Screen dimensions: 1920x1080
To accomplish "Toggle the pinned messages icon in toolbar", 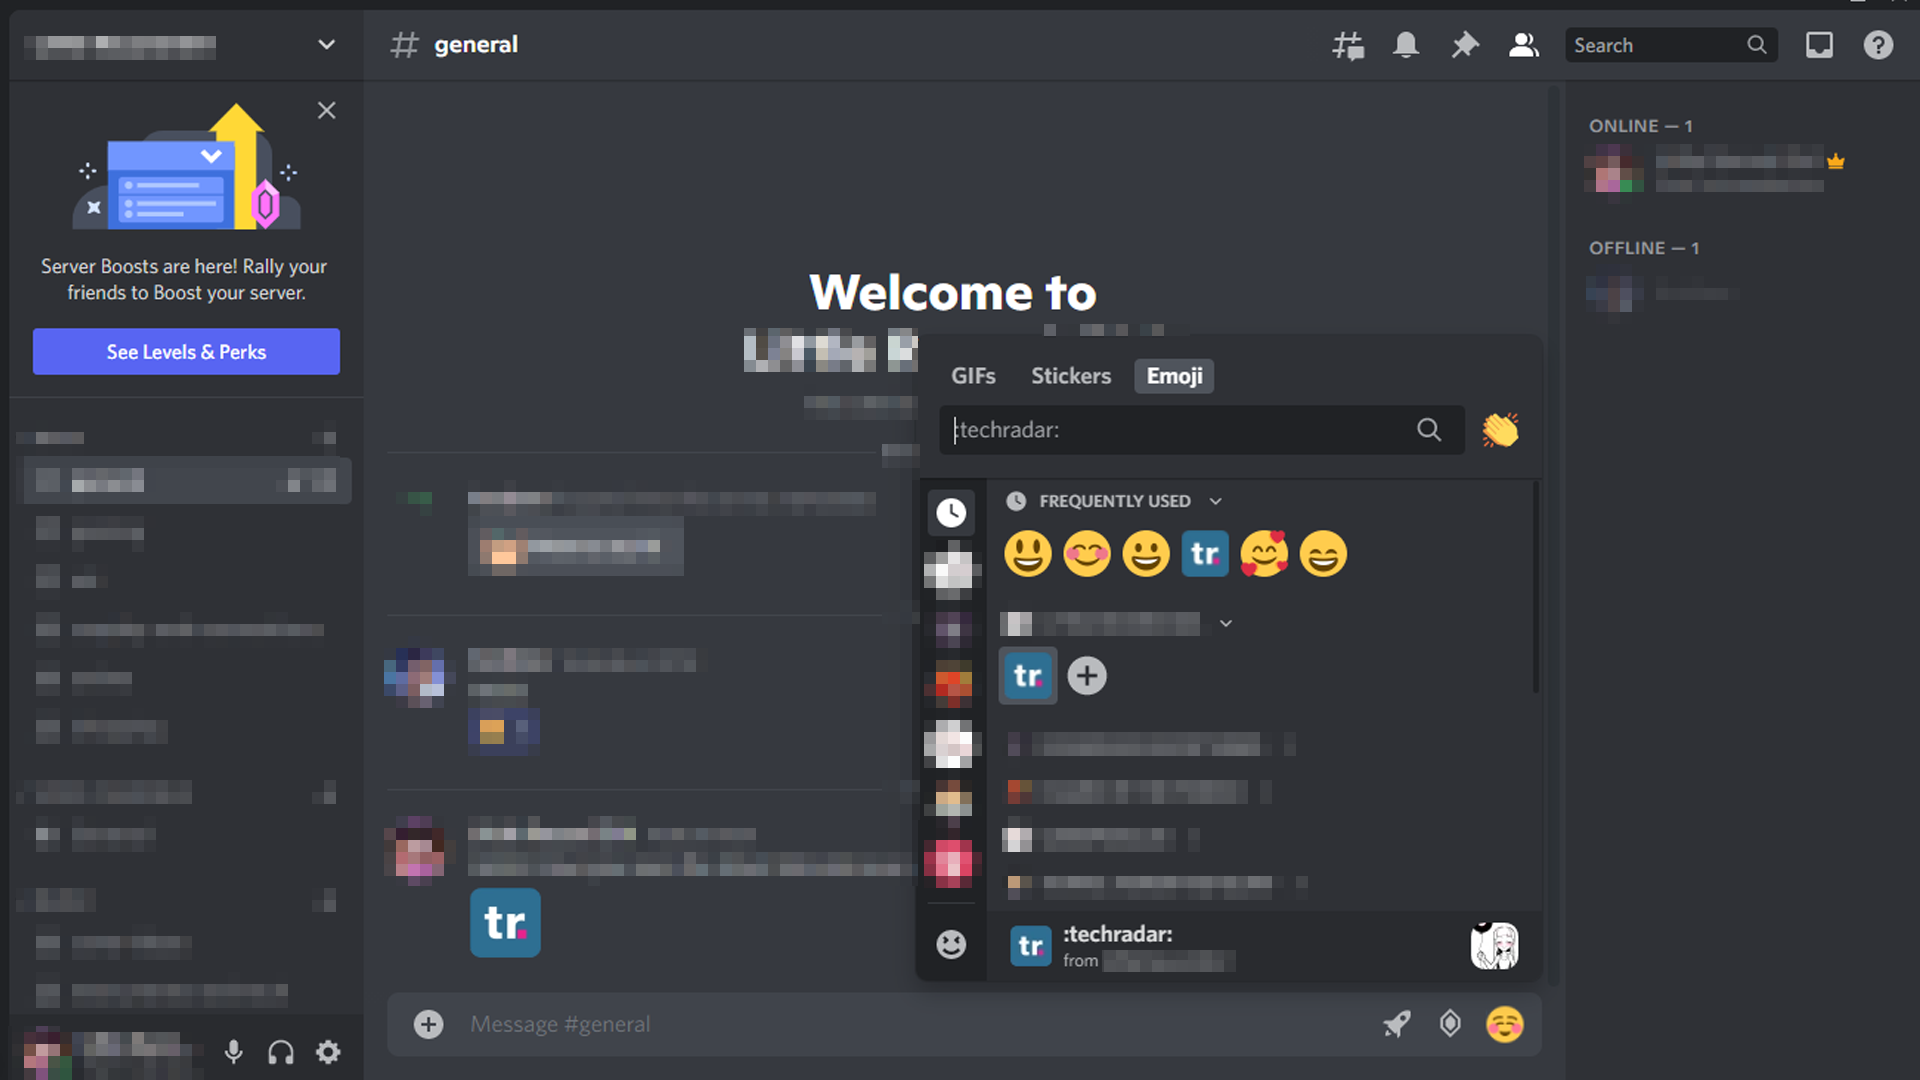I will (1464, 45).
